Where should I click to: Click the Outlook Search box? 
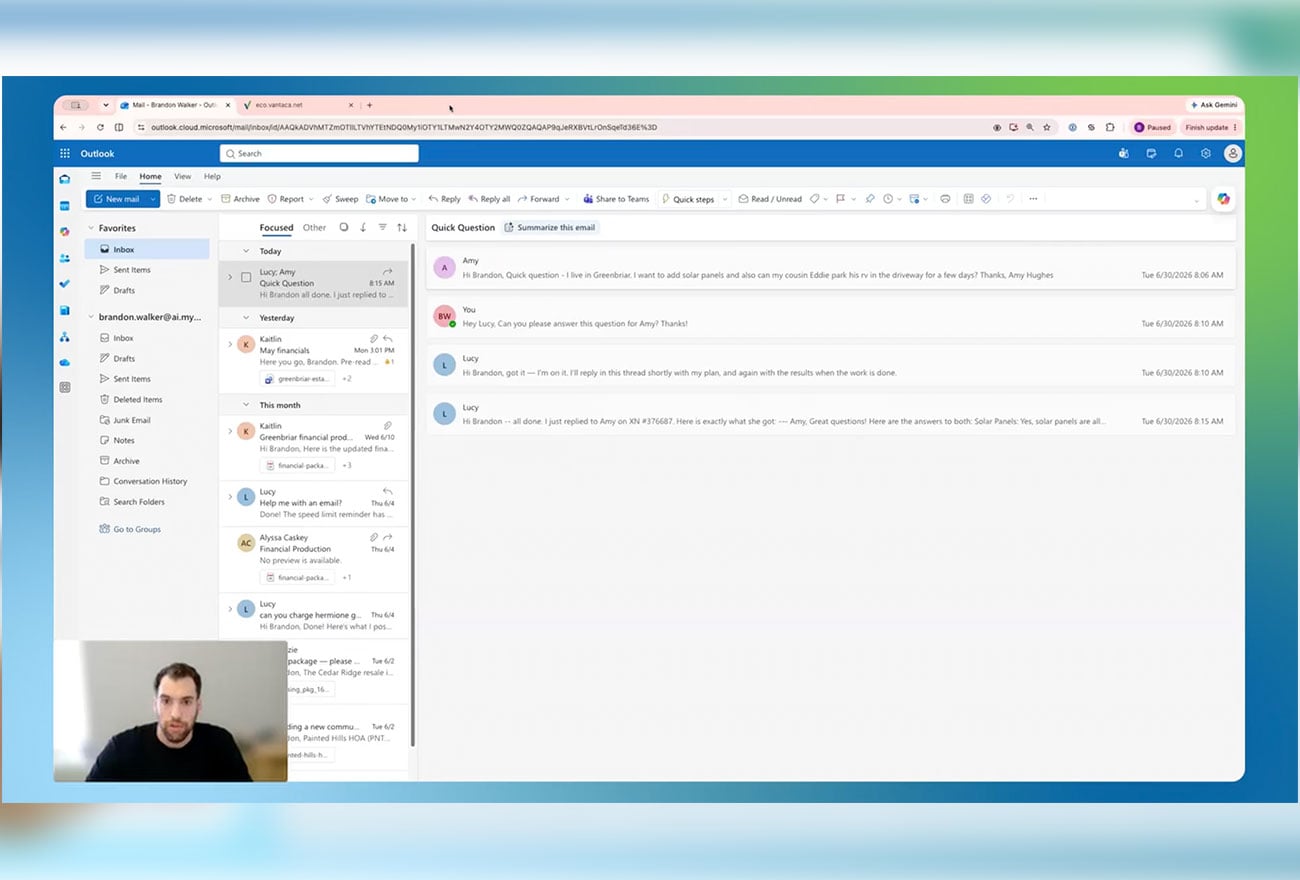point(319,153)
